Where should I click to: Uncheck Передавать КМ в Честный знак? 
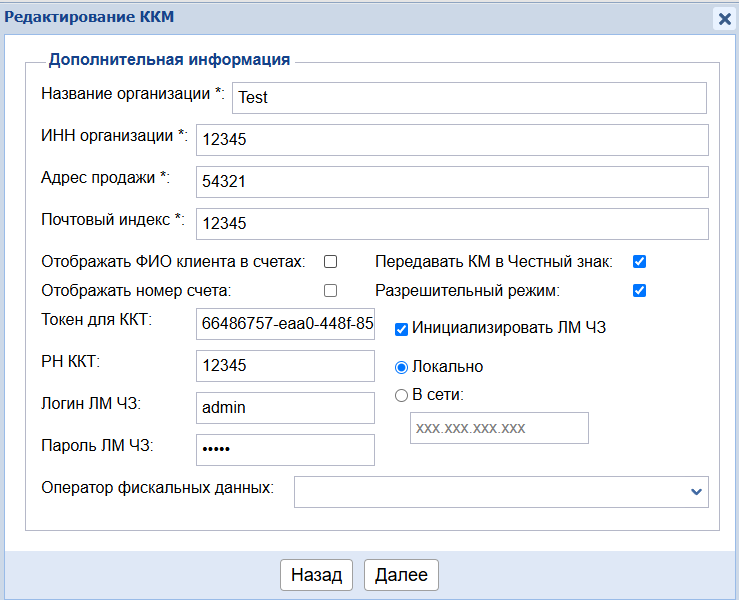(640, 262)
